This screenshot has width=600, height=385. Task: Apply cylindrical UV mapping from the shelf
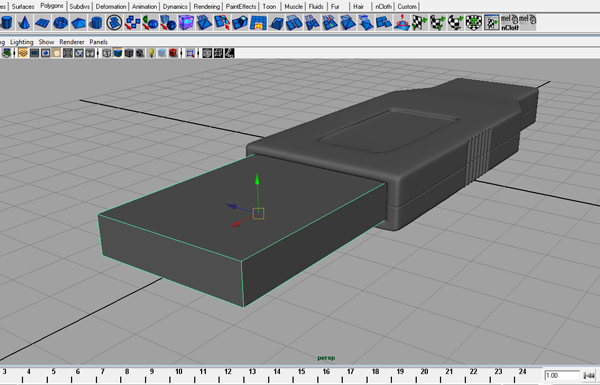click(437, 22)
